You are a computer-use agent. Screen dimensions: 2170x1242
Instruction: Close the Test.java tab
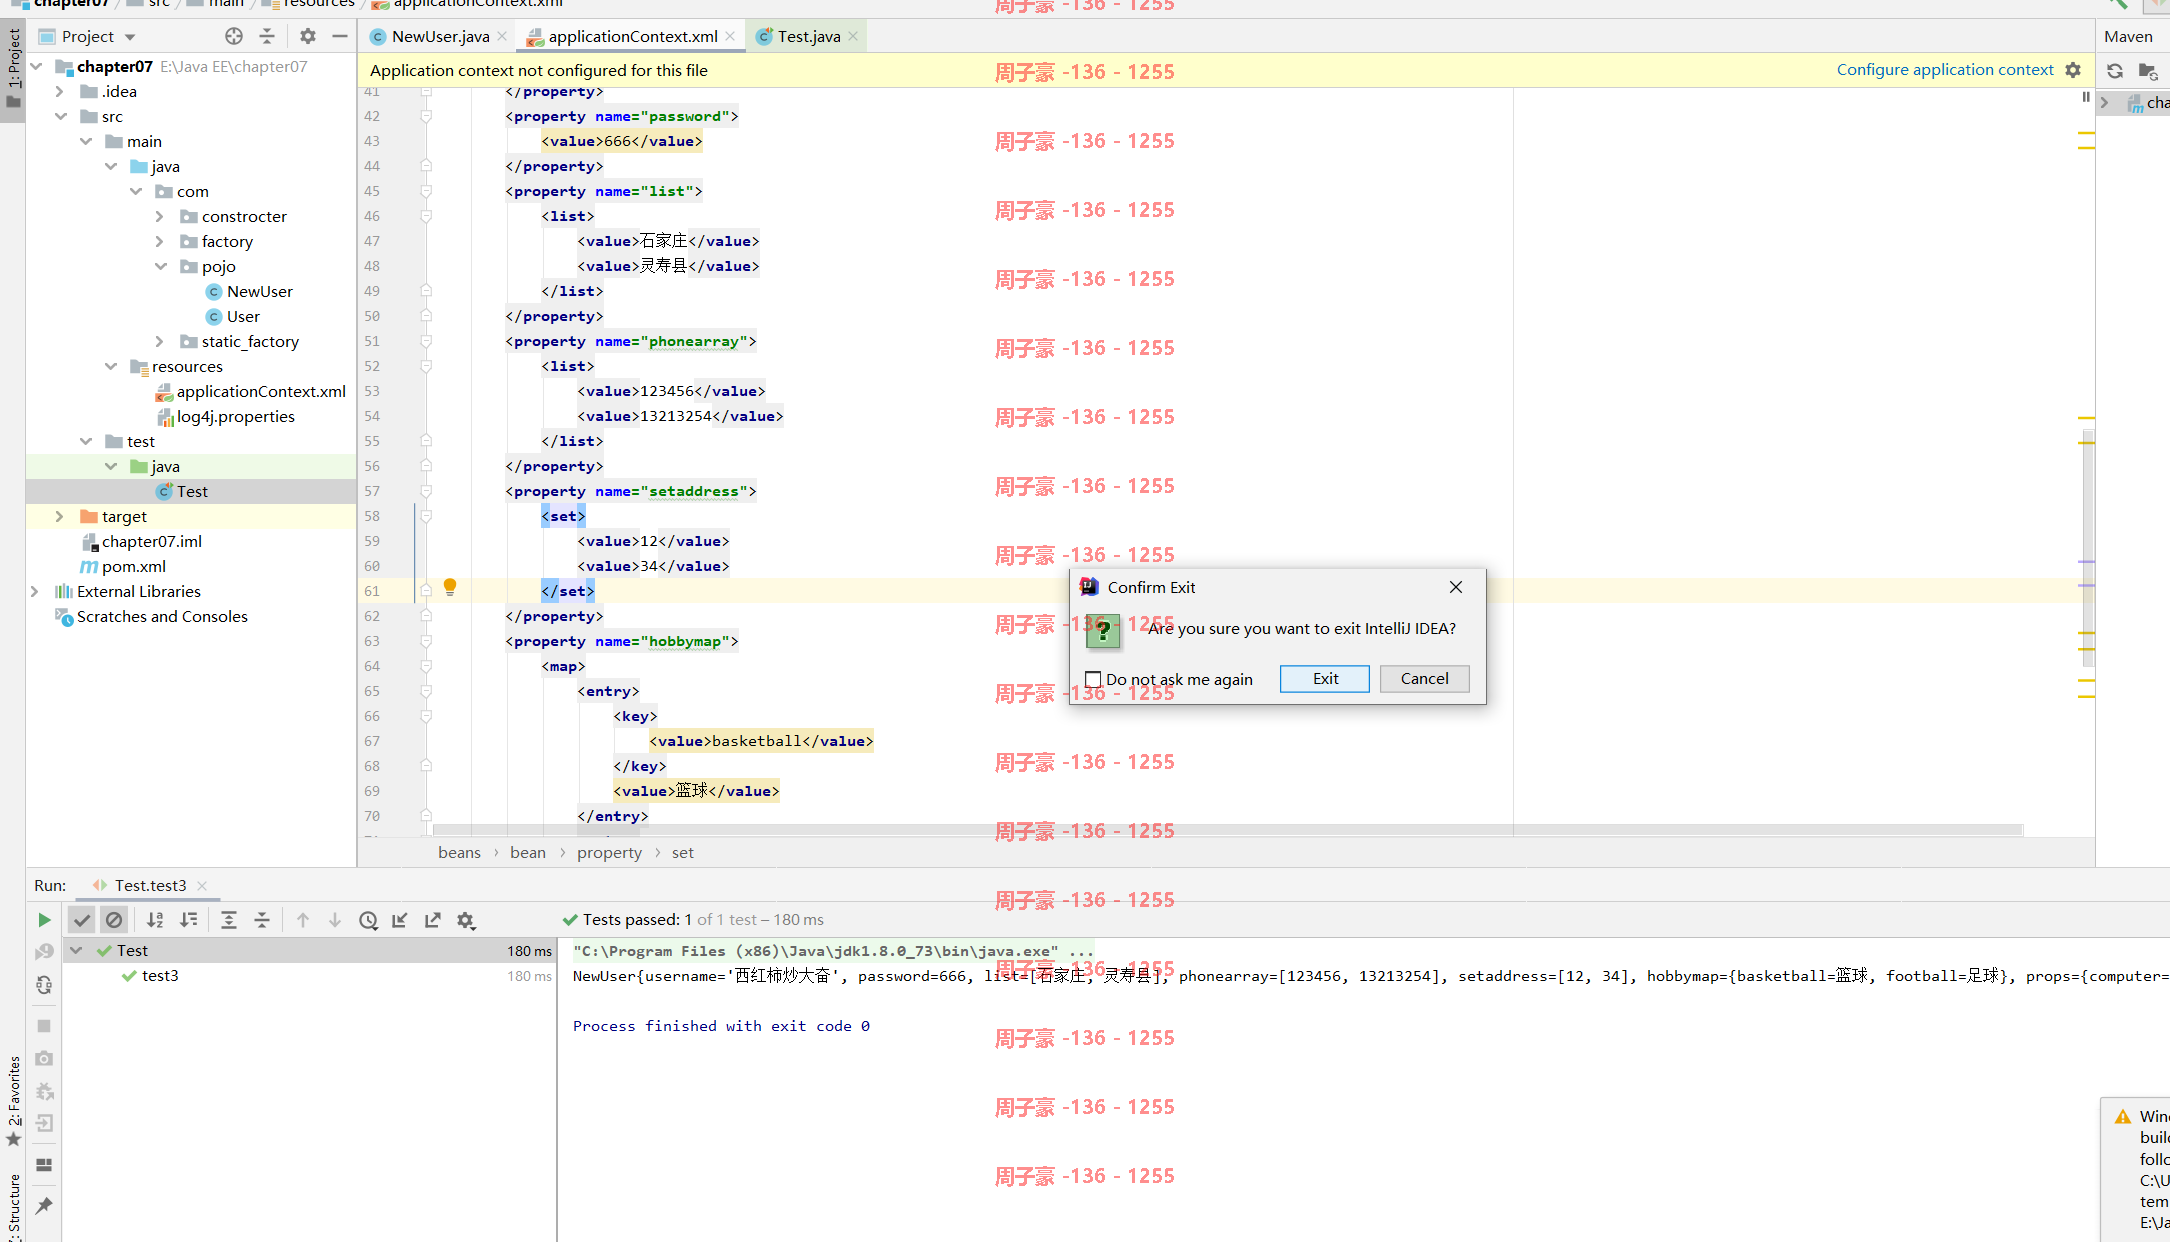[x=853, y=36]
